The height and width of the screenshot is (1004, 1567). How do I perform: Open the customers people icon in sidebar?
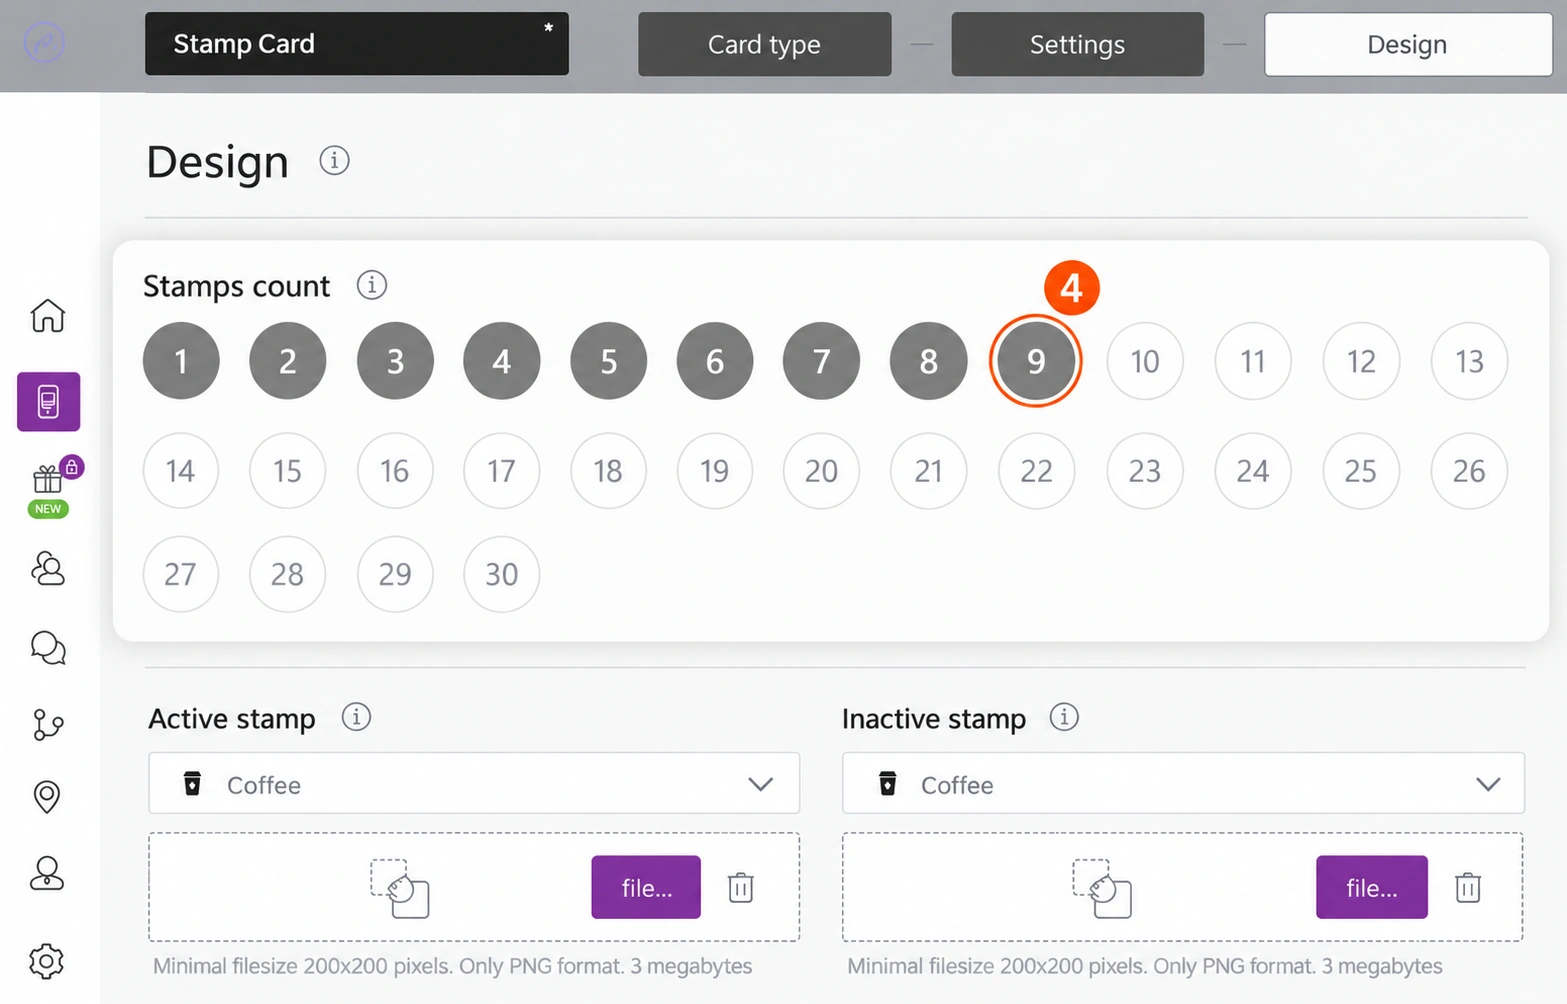(x=48, y=568)
